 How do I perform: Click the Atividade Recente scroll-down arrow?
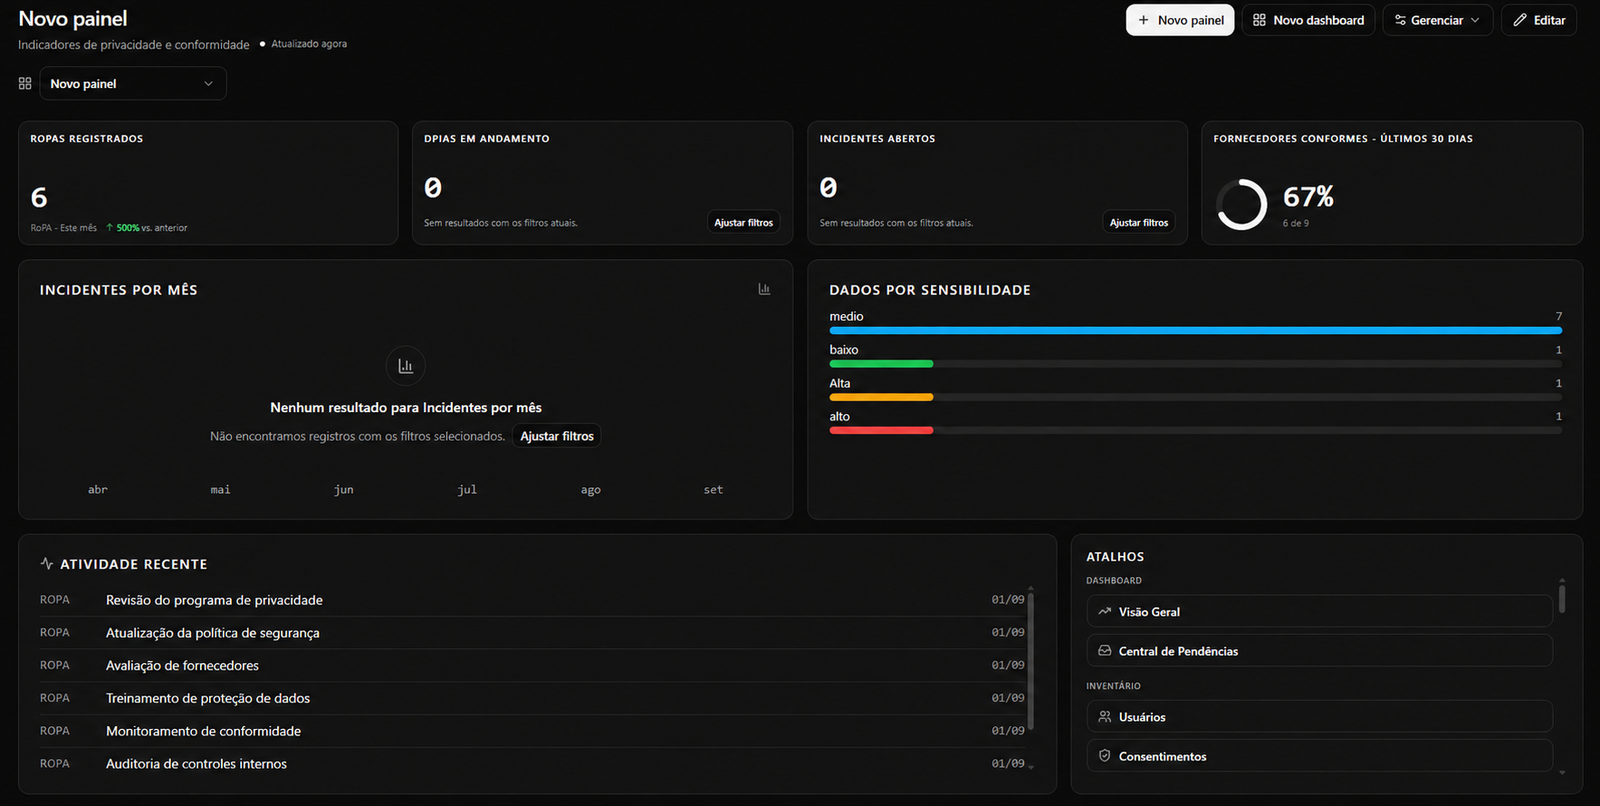pyautogui.click(x=1030, y=766)
